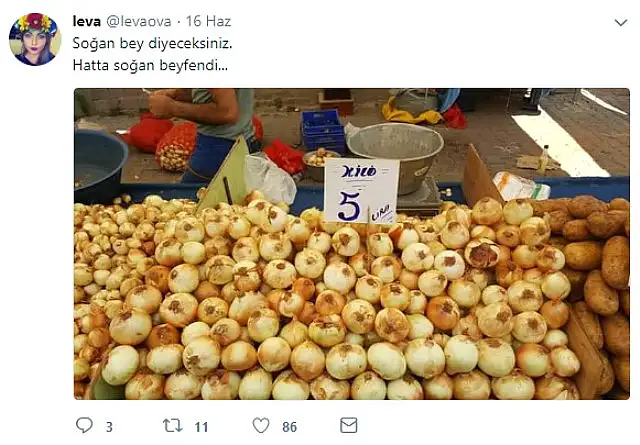Click the 5 Lira price sign in photo
This screenshot has height=445, width=640.
tap(362, 191)
